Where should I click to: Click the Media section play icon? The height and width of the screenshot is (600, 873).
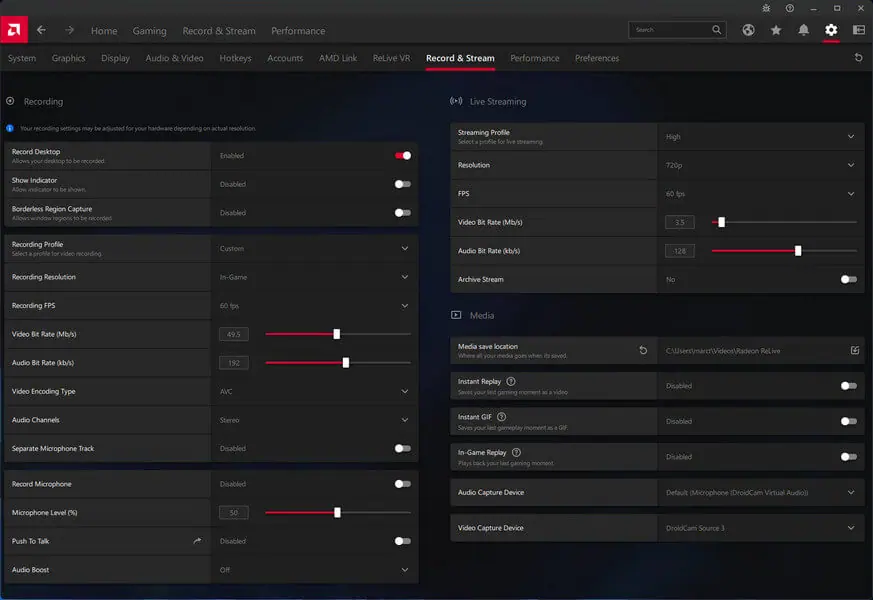(456, 315)
